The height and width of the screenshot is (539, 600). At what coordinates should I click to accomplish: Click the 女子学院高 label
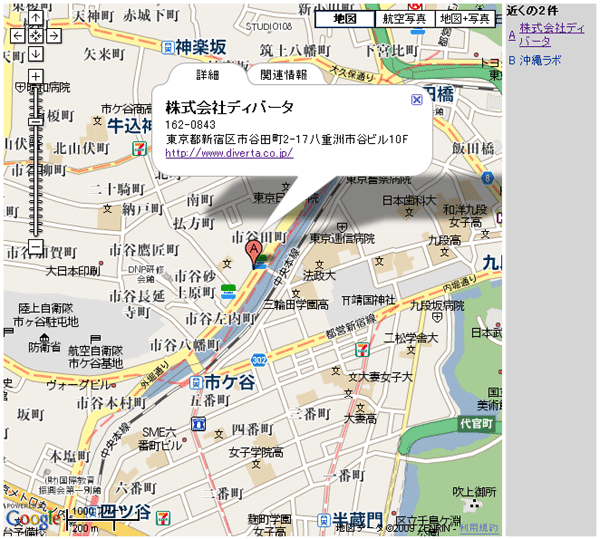256,453
